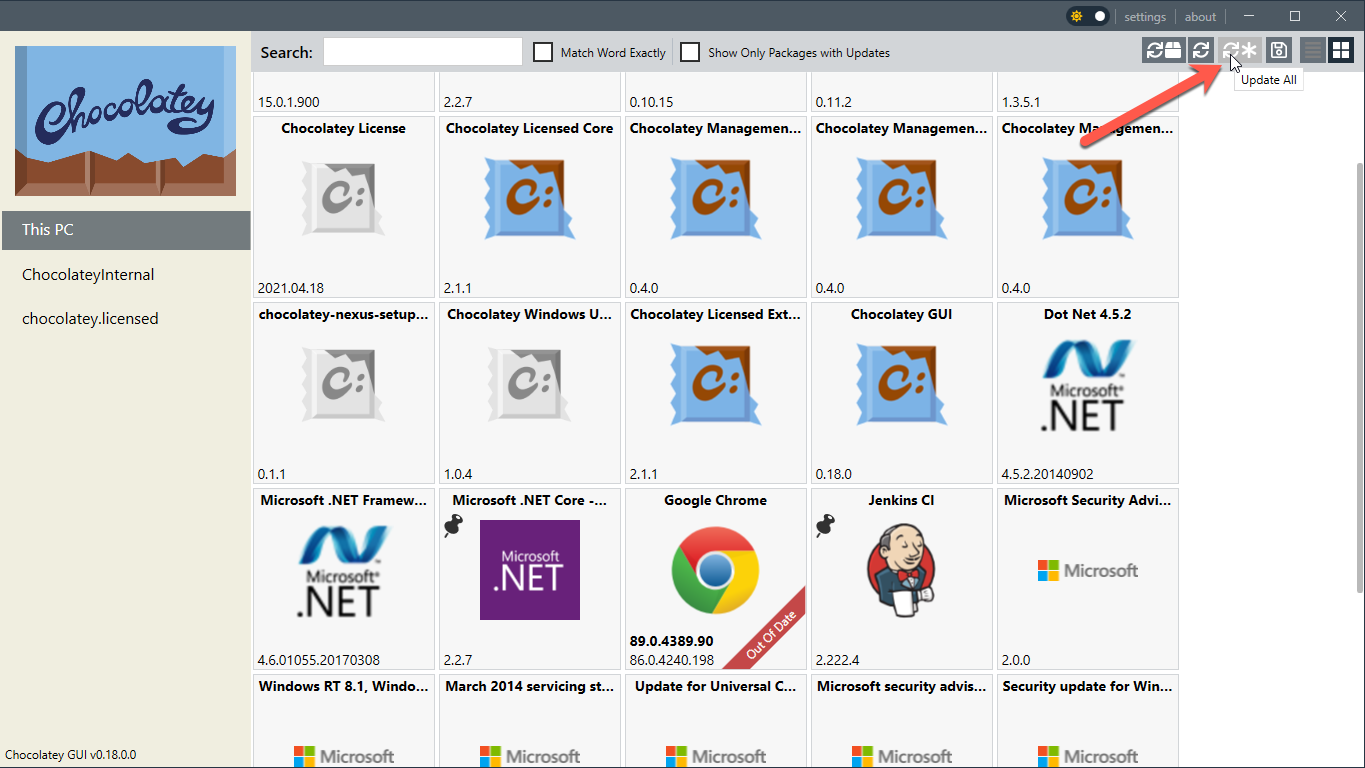Select the Microsoft Security Advi... 2.0.0 logo

(x=1087, y=570)
